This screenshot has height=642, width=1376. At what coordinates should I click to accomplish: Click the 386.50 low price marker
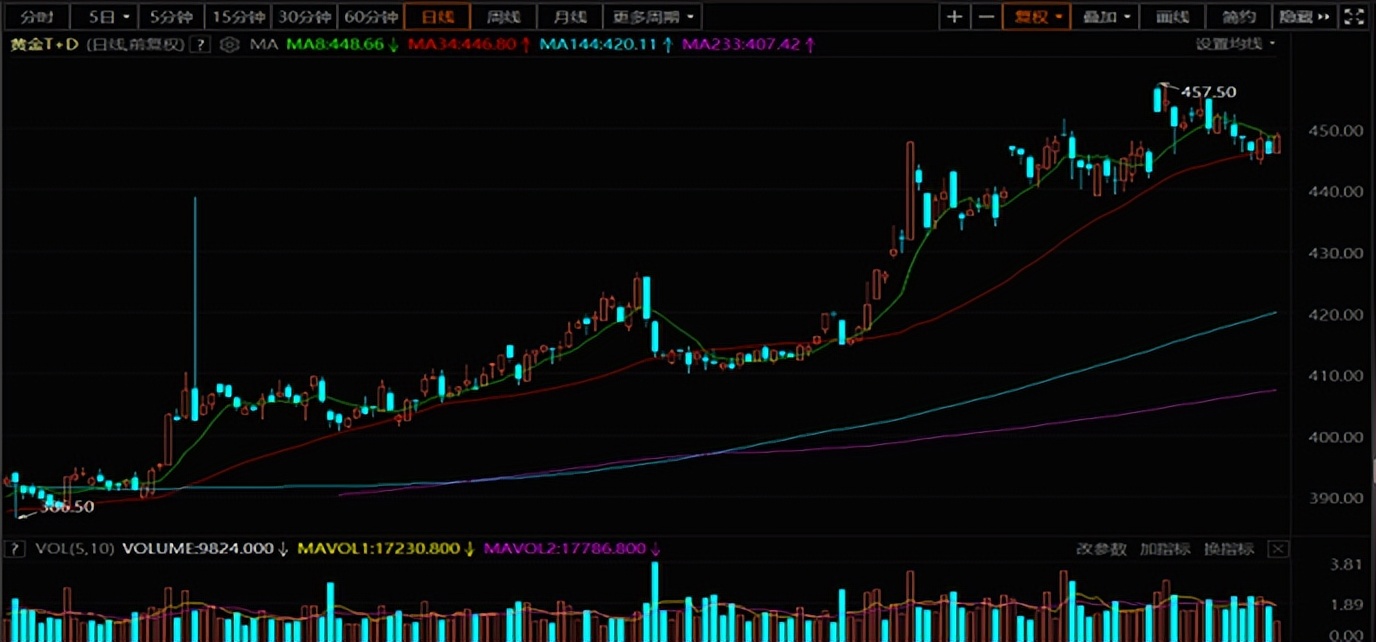point(66,507)
